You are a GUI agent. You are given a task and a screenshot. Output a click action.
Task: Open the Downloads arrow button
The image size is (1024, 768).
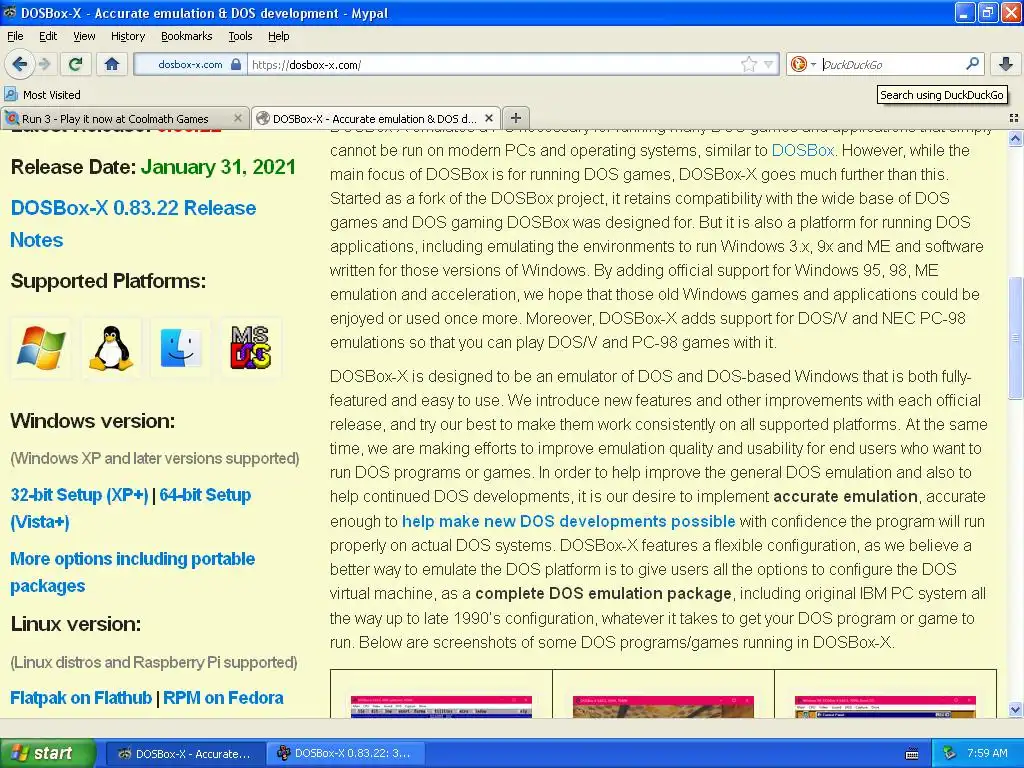pos(1006,64)
